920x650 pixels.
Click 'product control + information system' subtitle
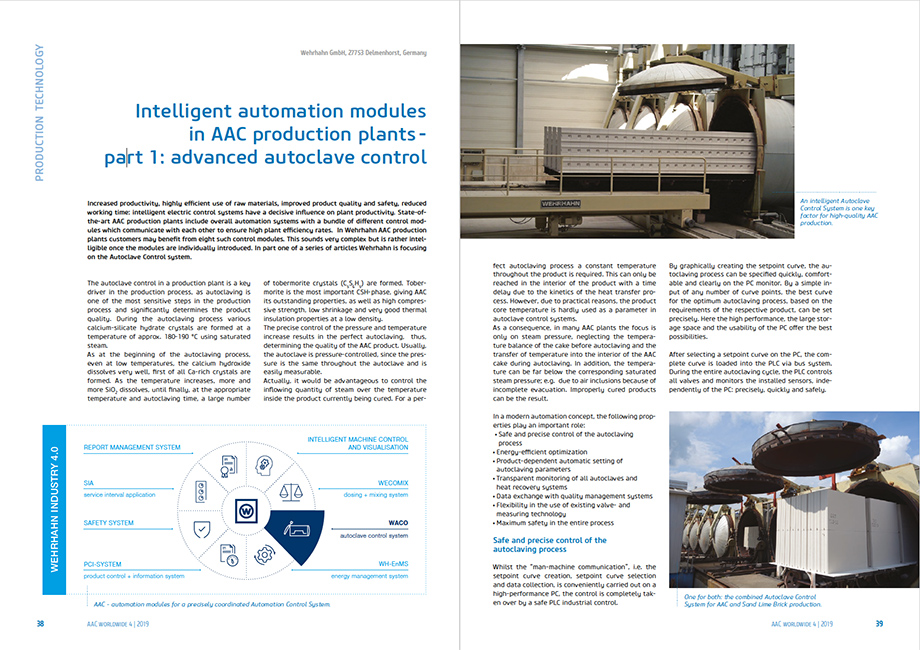[x=134, y=576]
